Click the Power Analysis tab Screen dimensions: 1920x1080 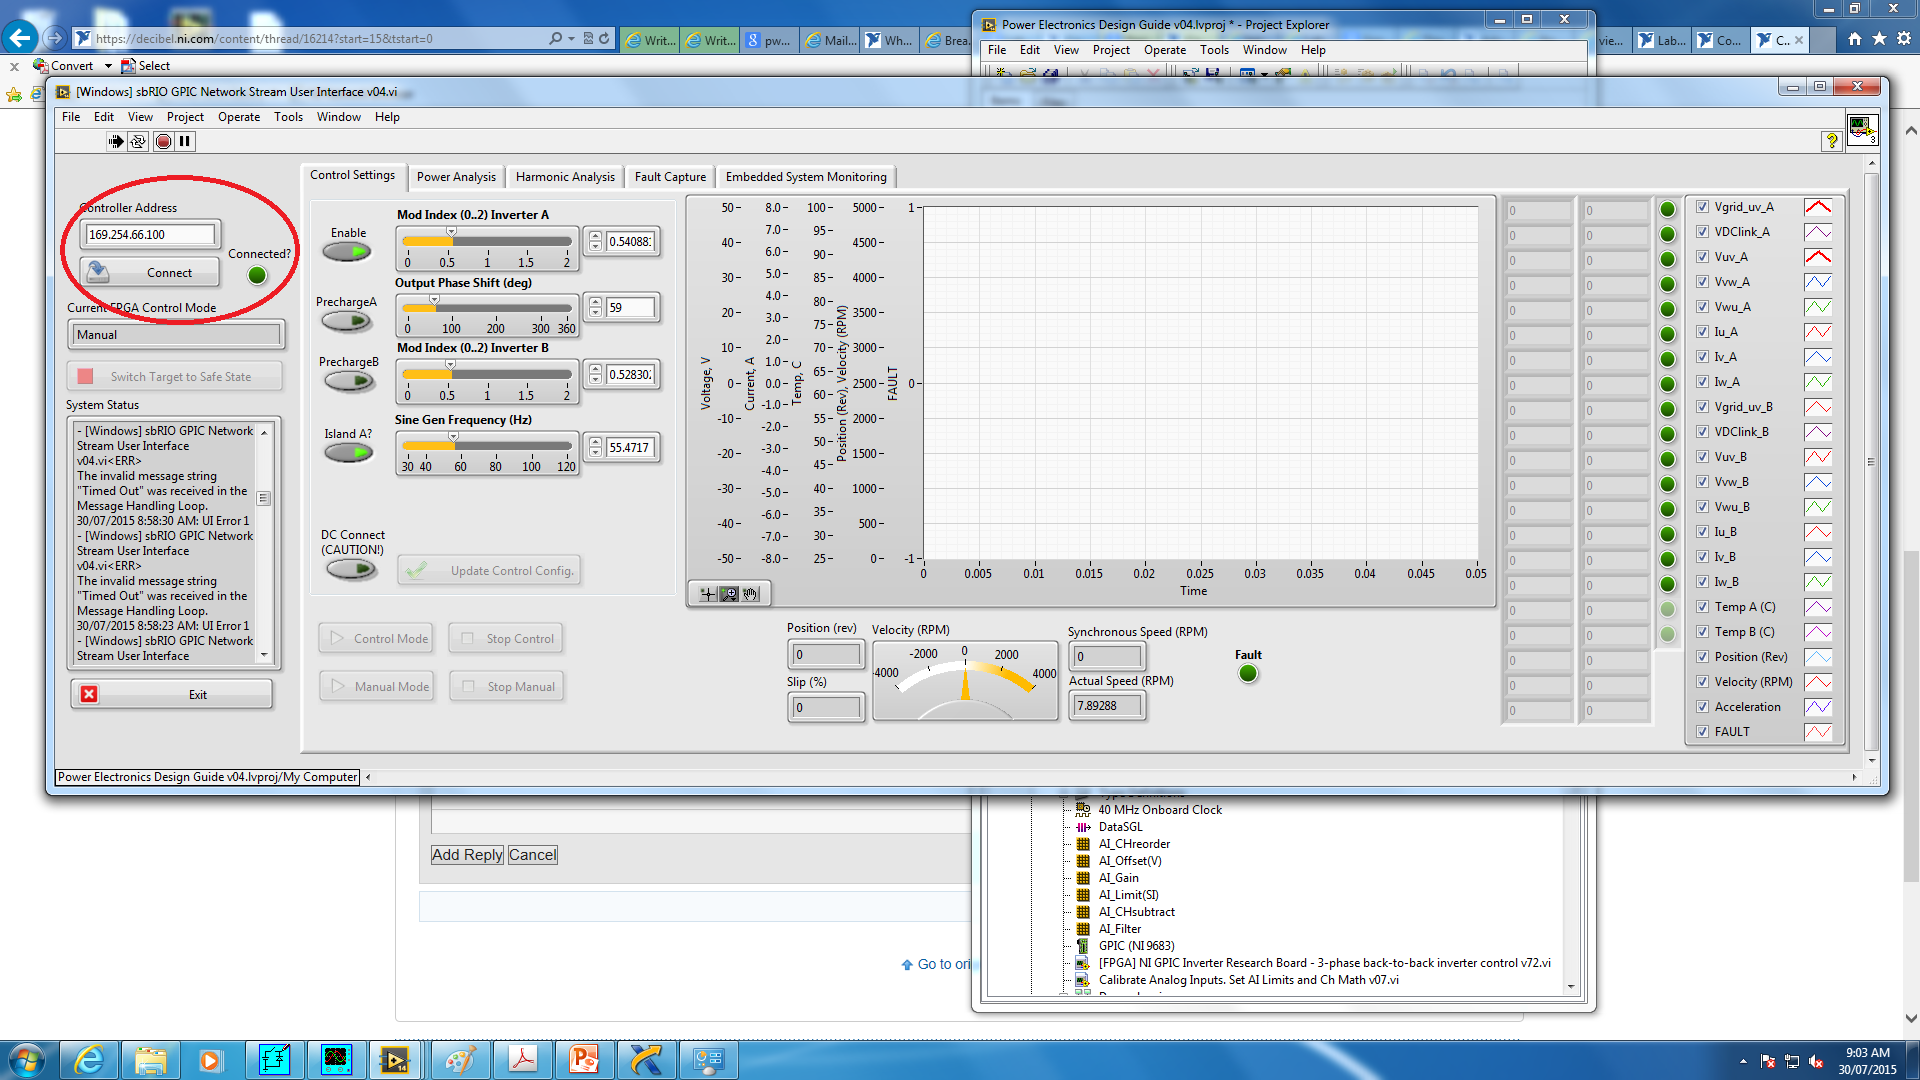[456, 177]
